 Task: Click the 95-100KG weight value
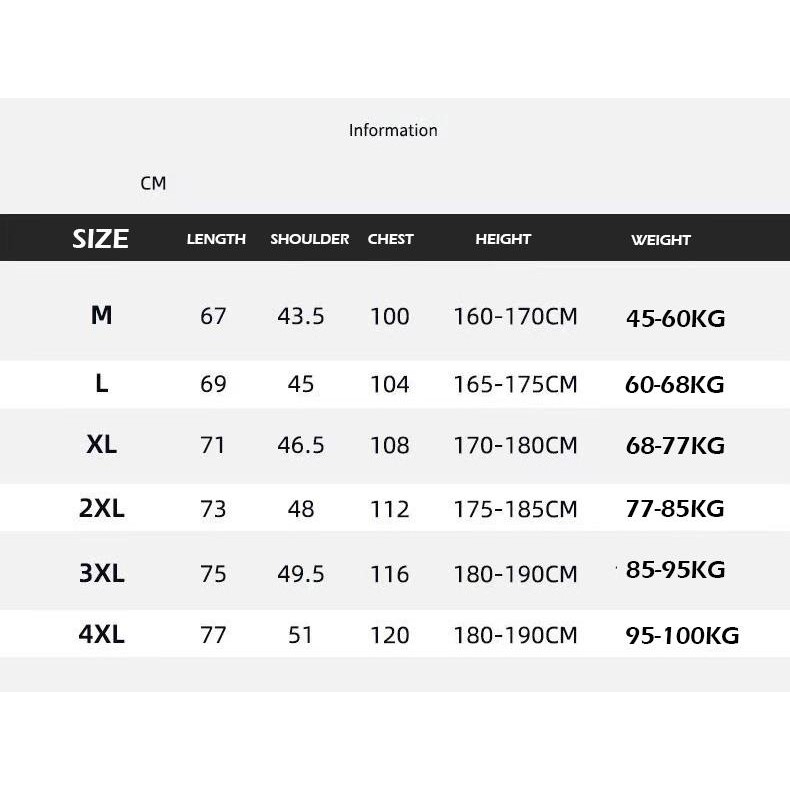click(x=682, y=635)
